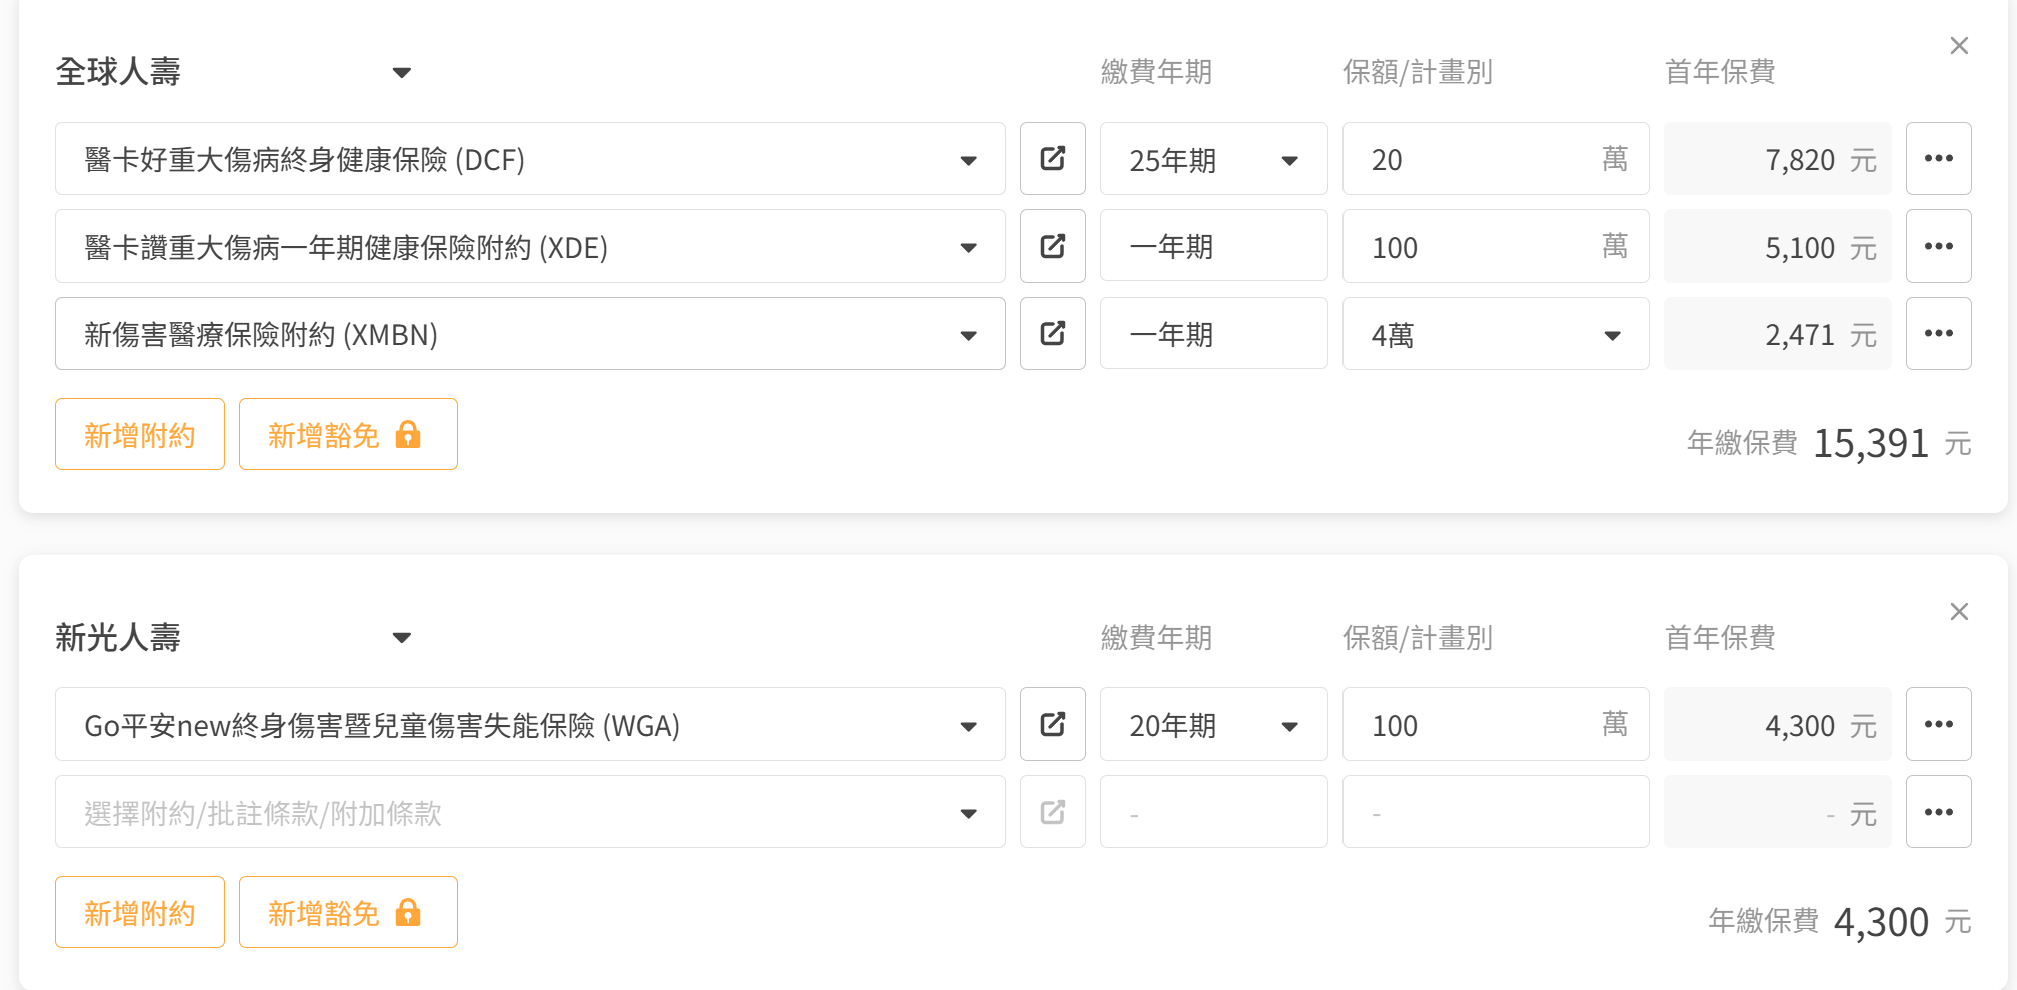This screenshot has width=2017, height=990.
Task: Open more options for the empty rider row
Action: coord(1938,812)
